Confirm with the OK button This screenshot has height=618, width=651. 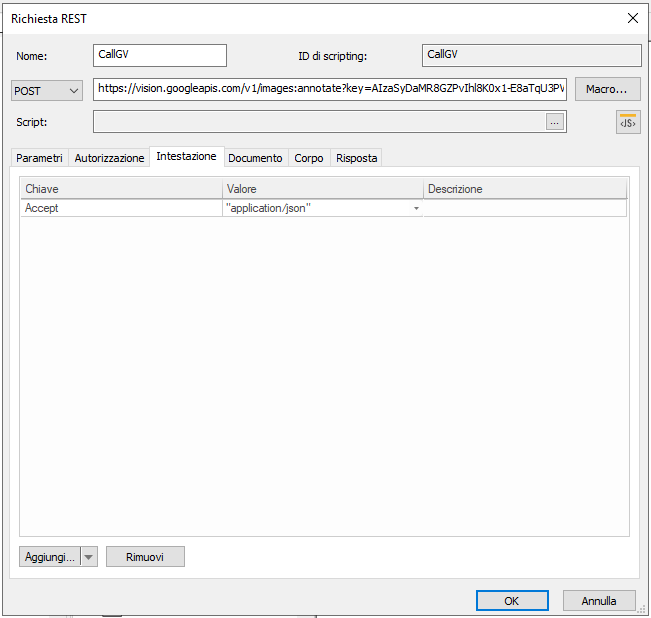[x=512, y=601]
